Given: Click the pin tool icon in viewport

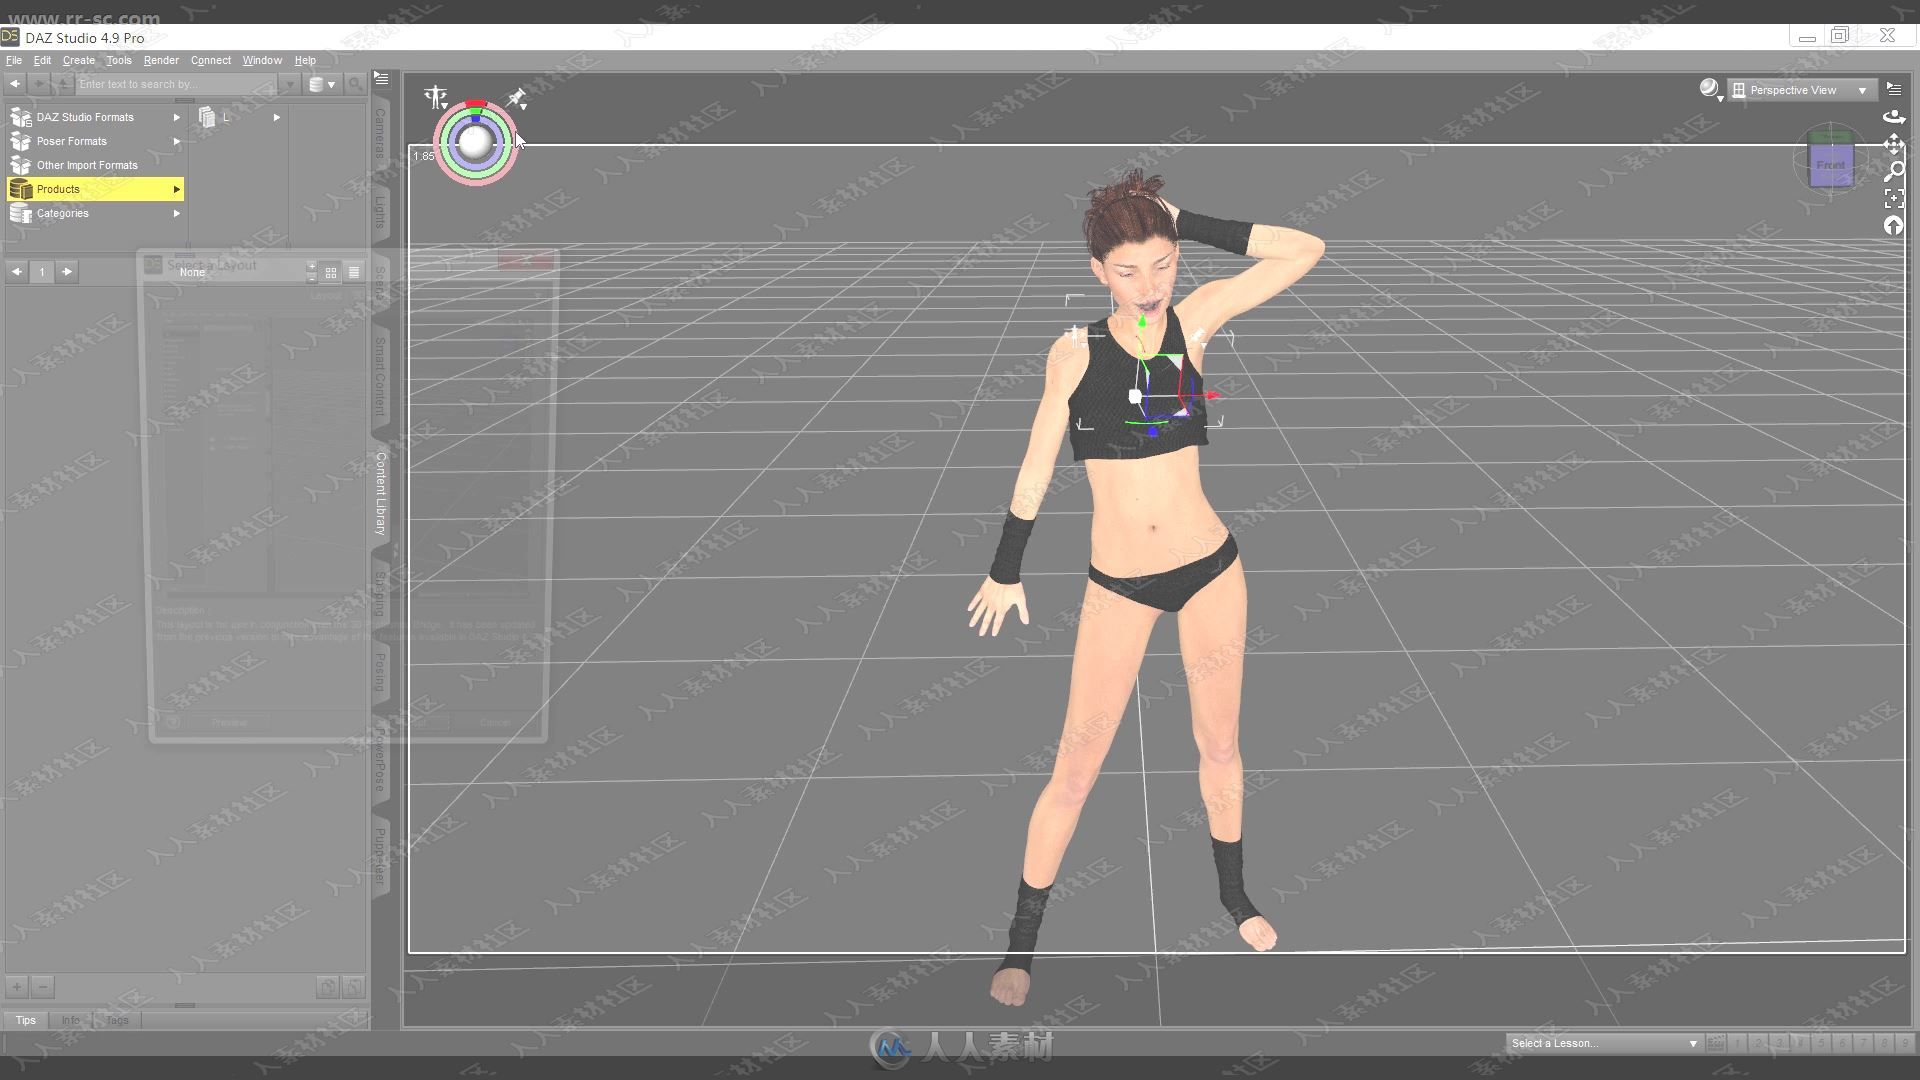Looking at the screenshot, I should click(x=517, y=98).
